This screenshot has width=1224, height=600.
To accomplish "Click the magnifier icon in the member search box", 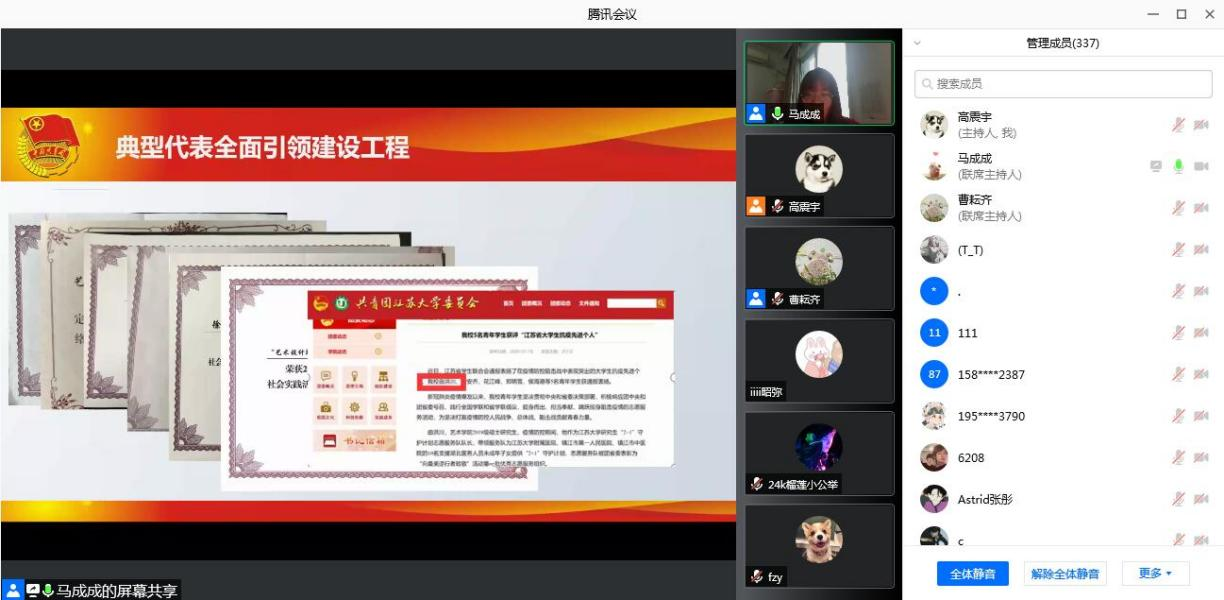I will coord(928,84).
